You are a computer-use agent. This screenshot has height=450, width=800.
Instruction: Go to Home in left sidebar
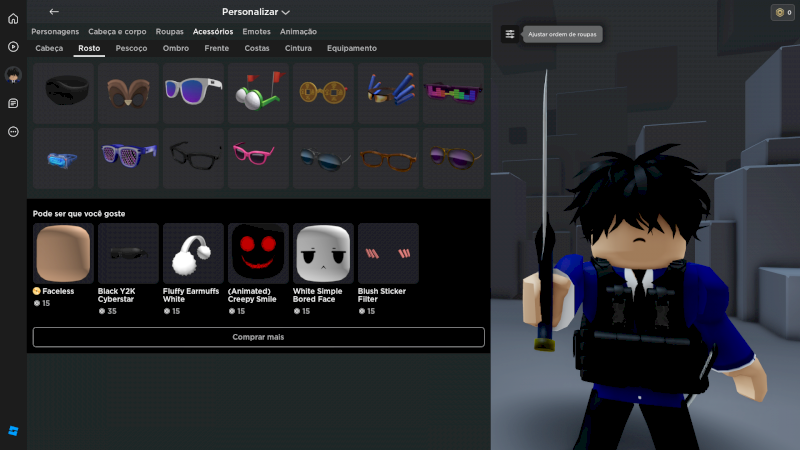pyautogui.click(x=13, y=19)
